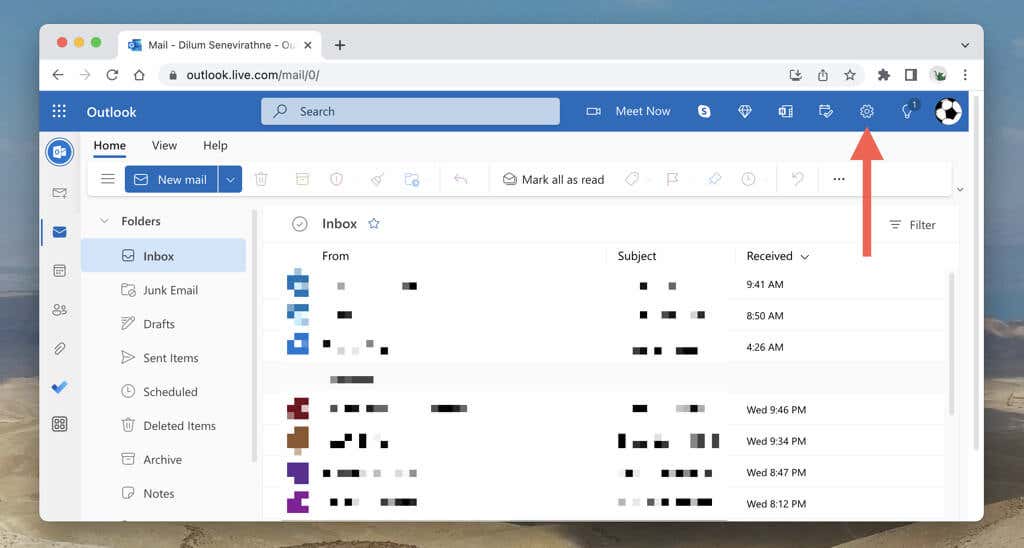Switch to the View ribbon tab

165,146
